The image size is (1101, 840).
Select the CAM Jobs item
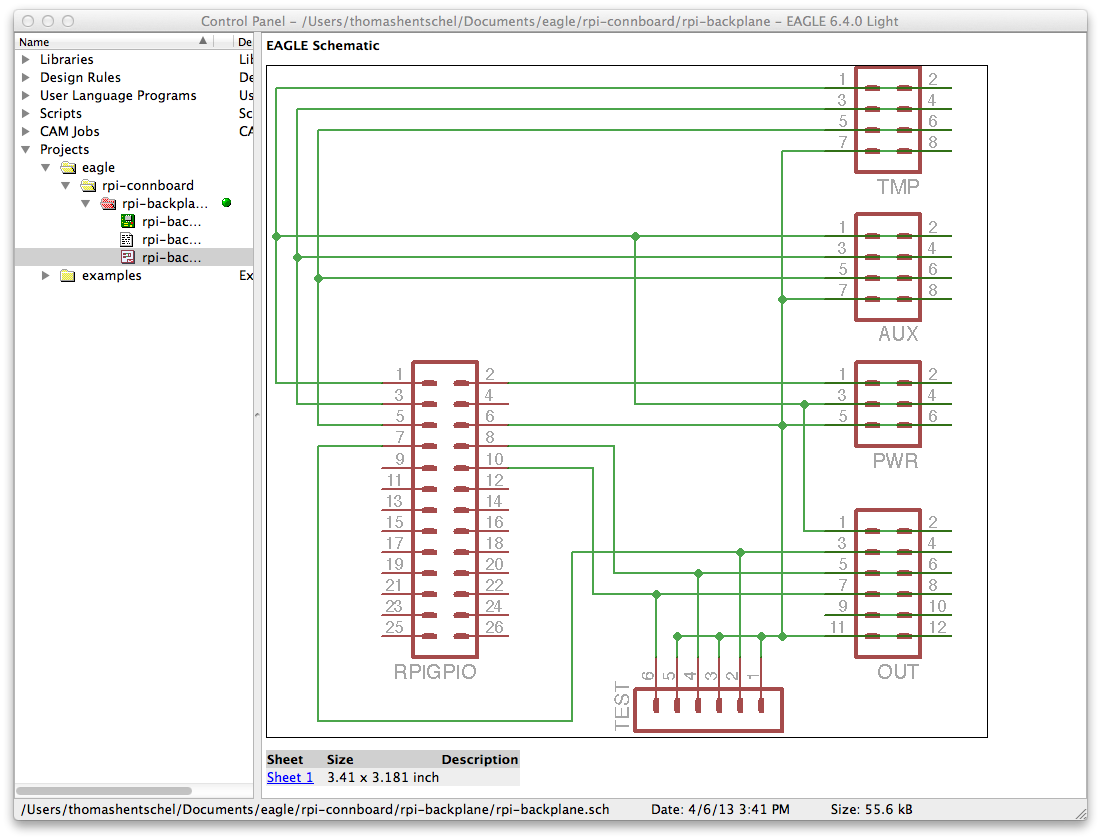(70, 131)
